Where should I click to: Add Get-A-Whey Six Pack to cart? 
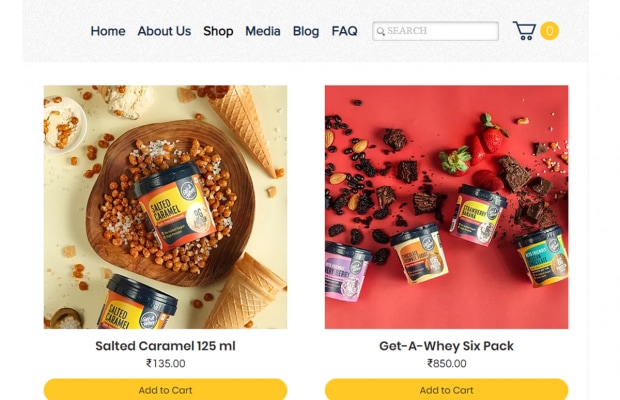(446, 389)
